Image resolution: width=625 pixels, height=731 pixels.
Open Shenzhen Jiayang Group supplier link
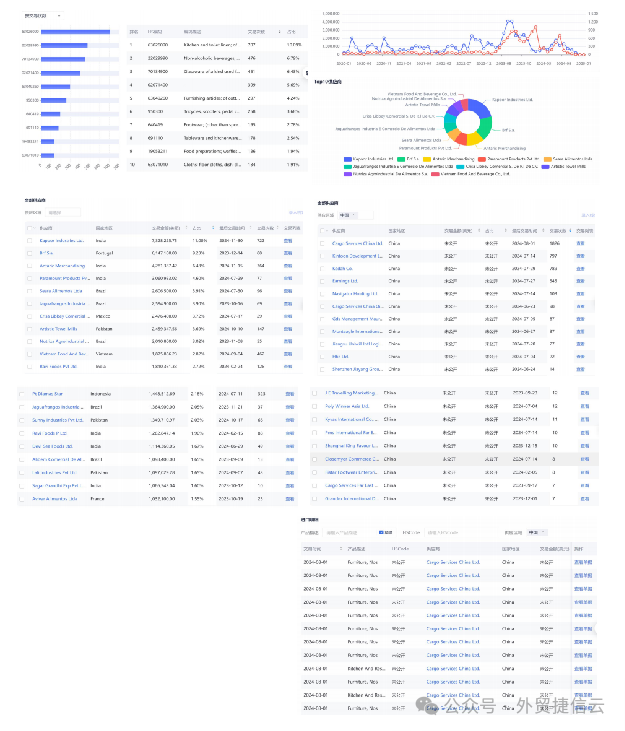(x=357, y=369)
